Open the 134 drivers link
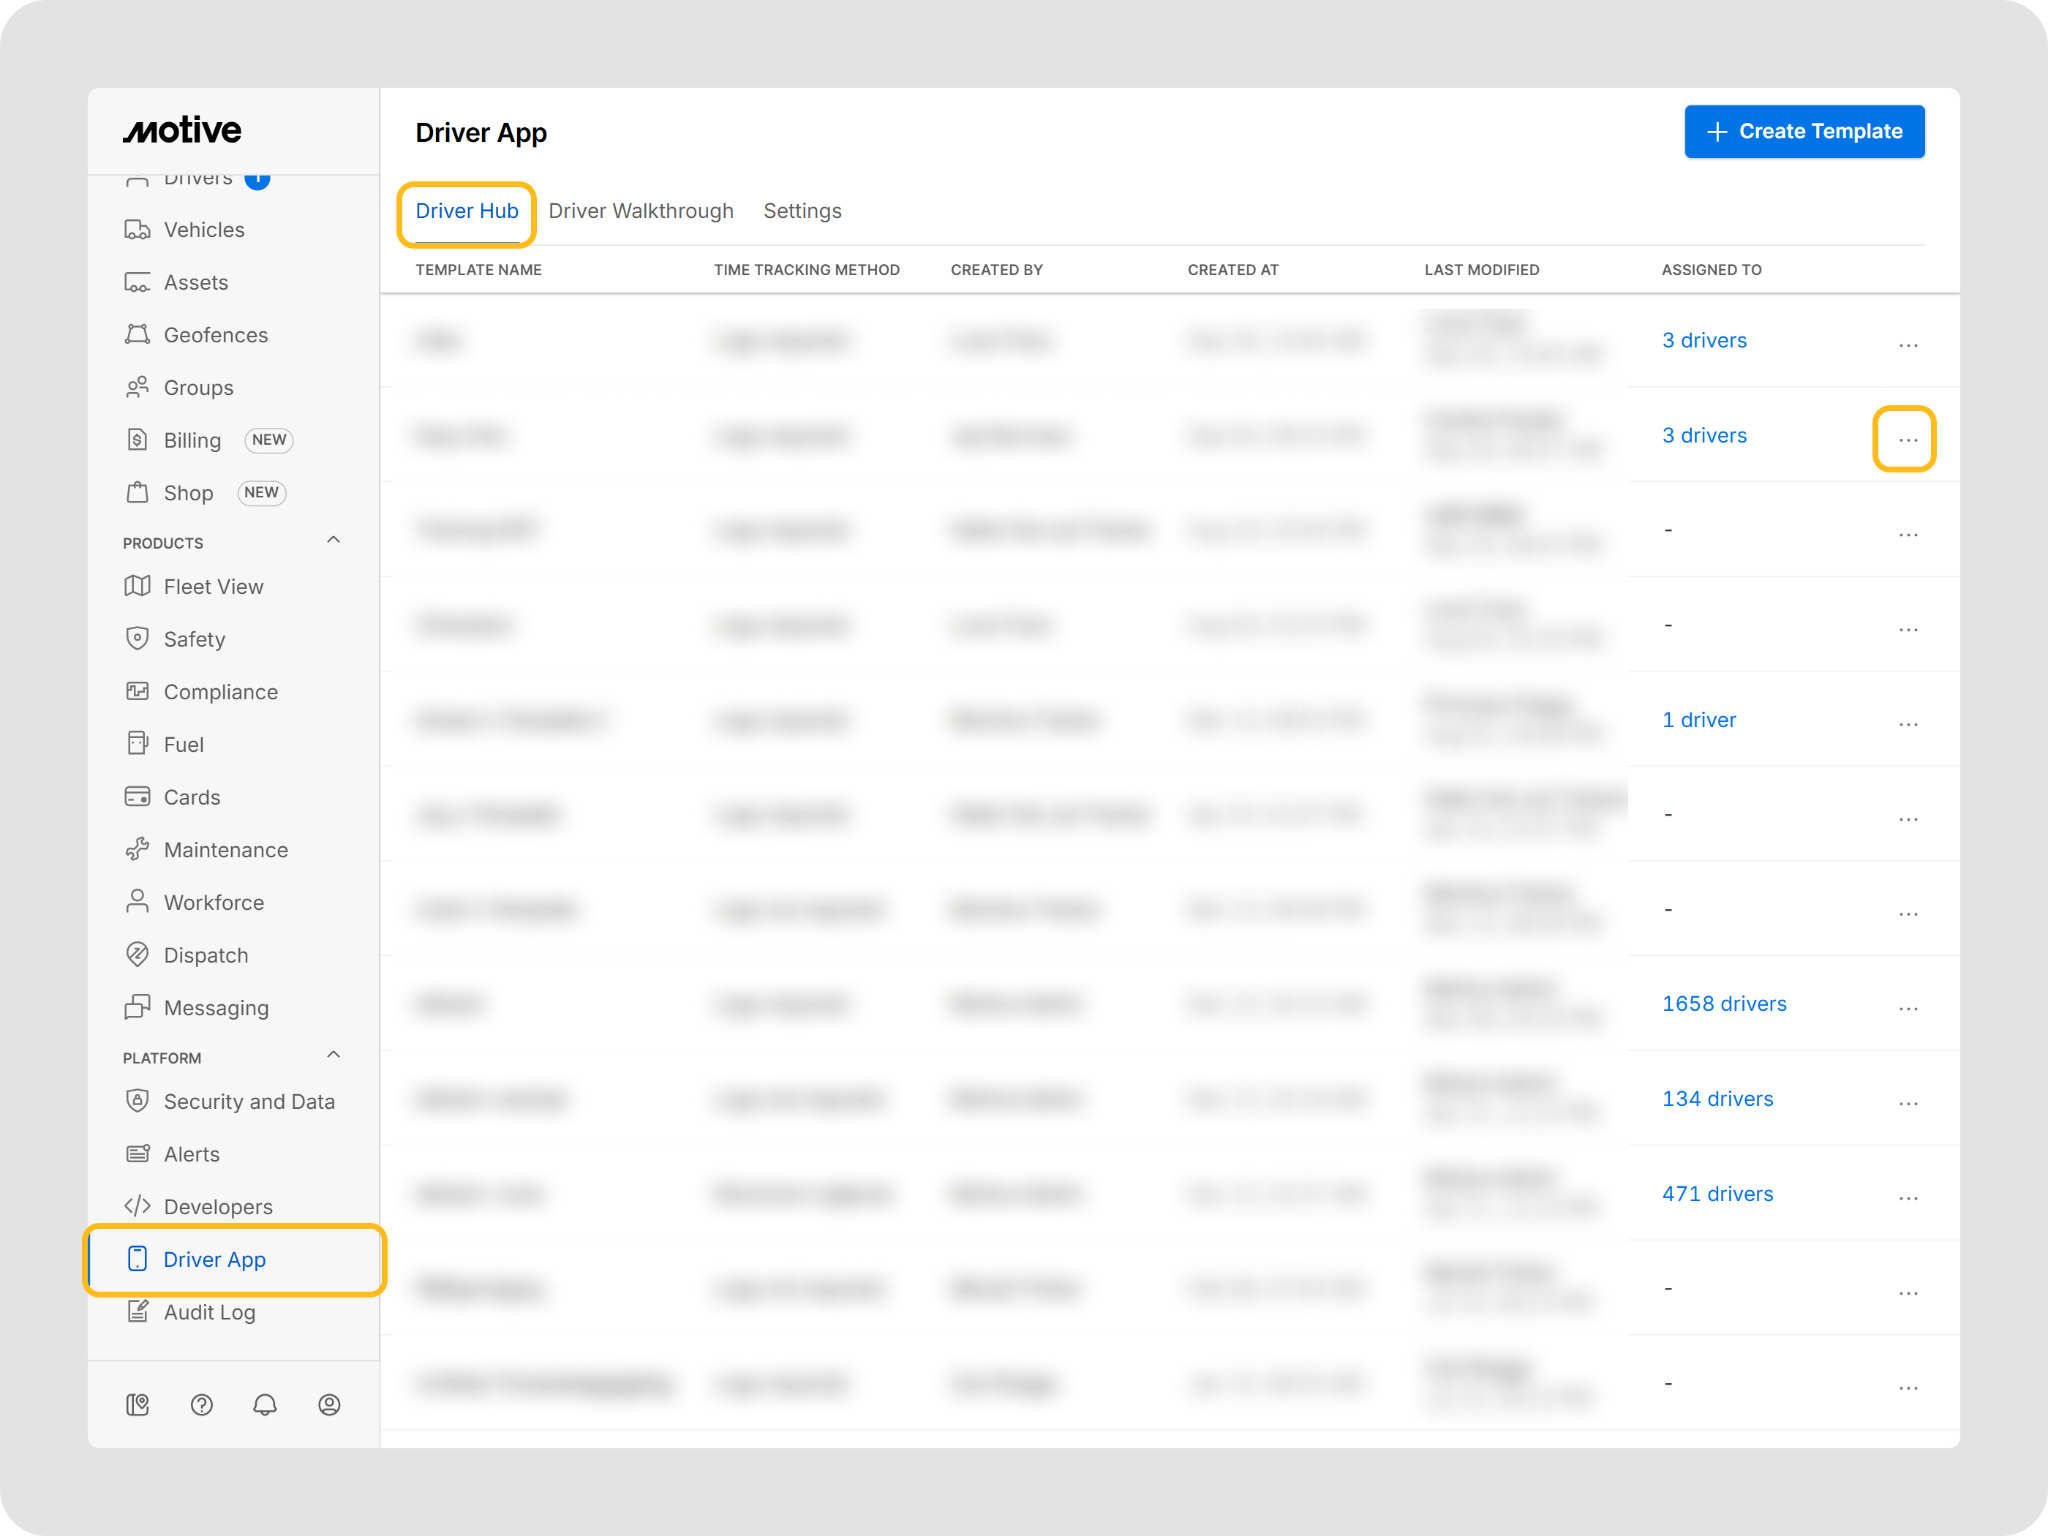The width and height of the screenshot is (2048, 1536). click(x=1717, y=1099)
